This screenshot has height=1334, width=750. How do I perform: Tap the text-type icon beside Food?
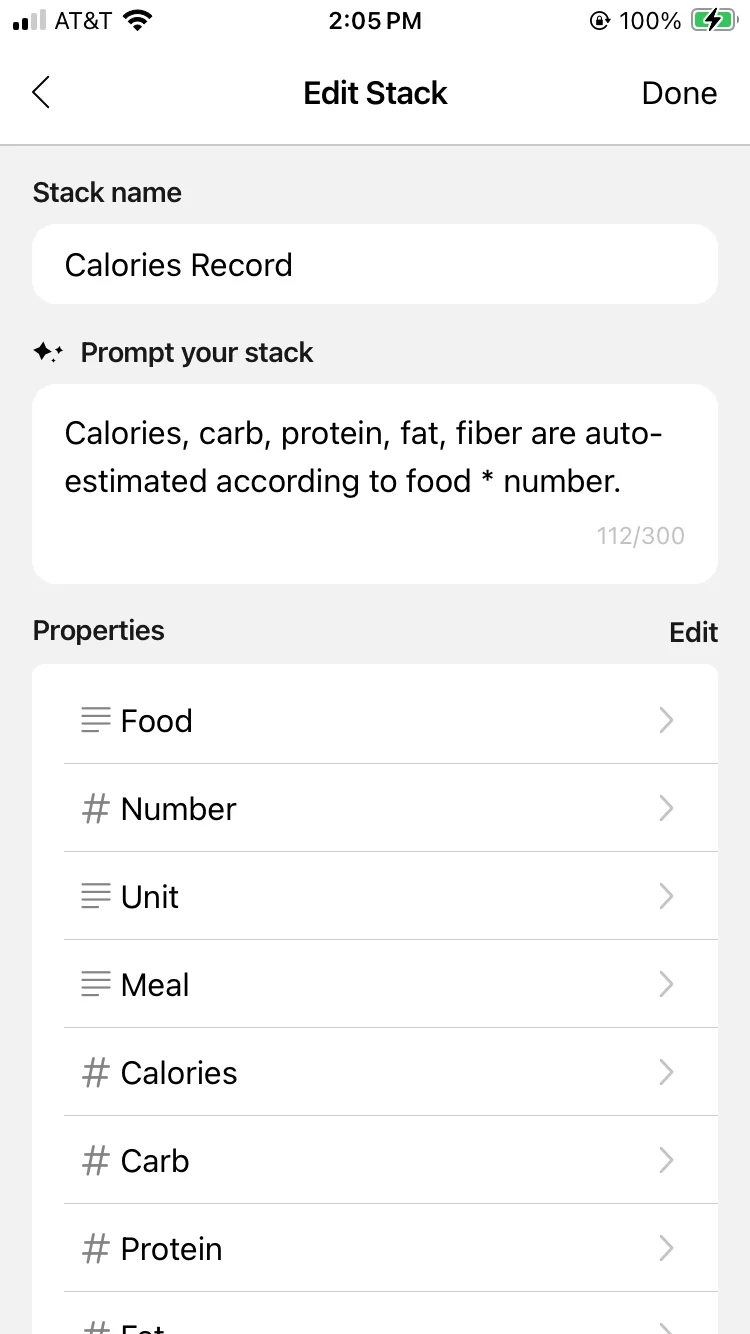(x=95, y=720)
